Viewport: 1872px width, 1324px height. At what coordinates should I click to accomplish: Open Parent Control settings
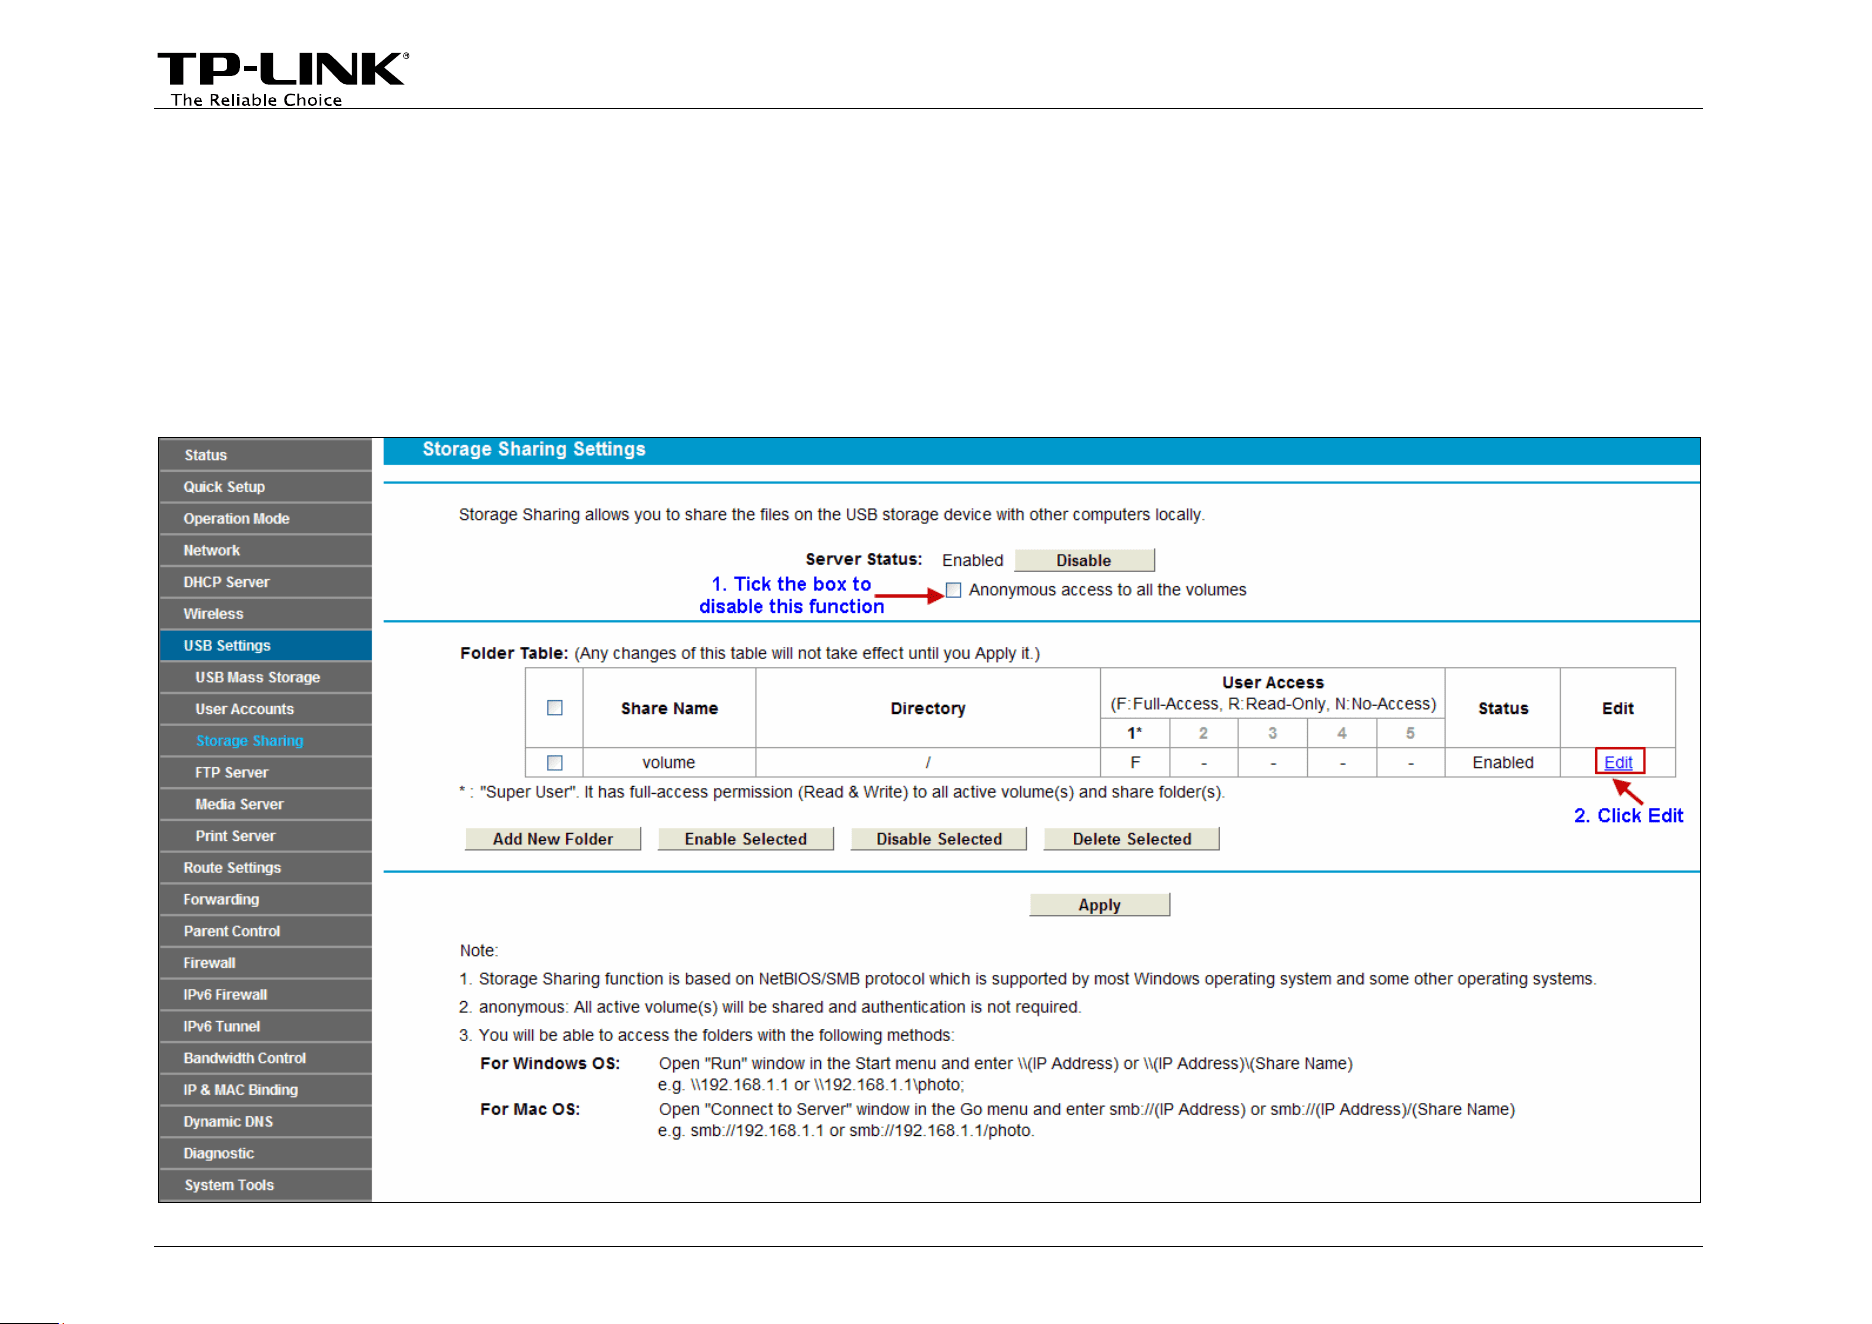tap(265, 931)
